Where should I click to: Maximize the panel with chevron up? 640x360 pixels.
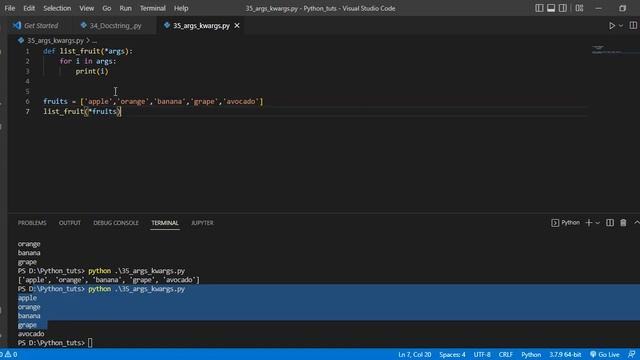[x=636, y=222]
